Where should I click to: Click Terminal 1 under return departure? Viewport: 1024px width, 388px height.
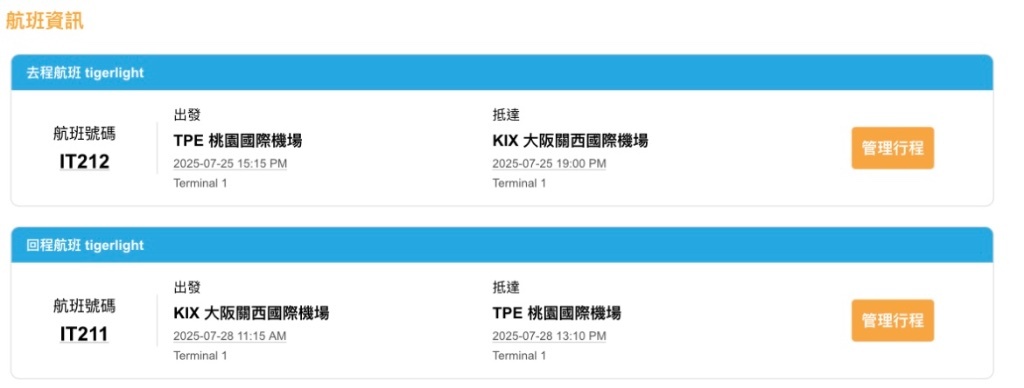point(200,356)
